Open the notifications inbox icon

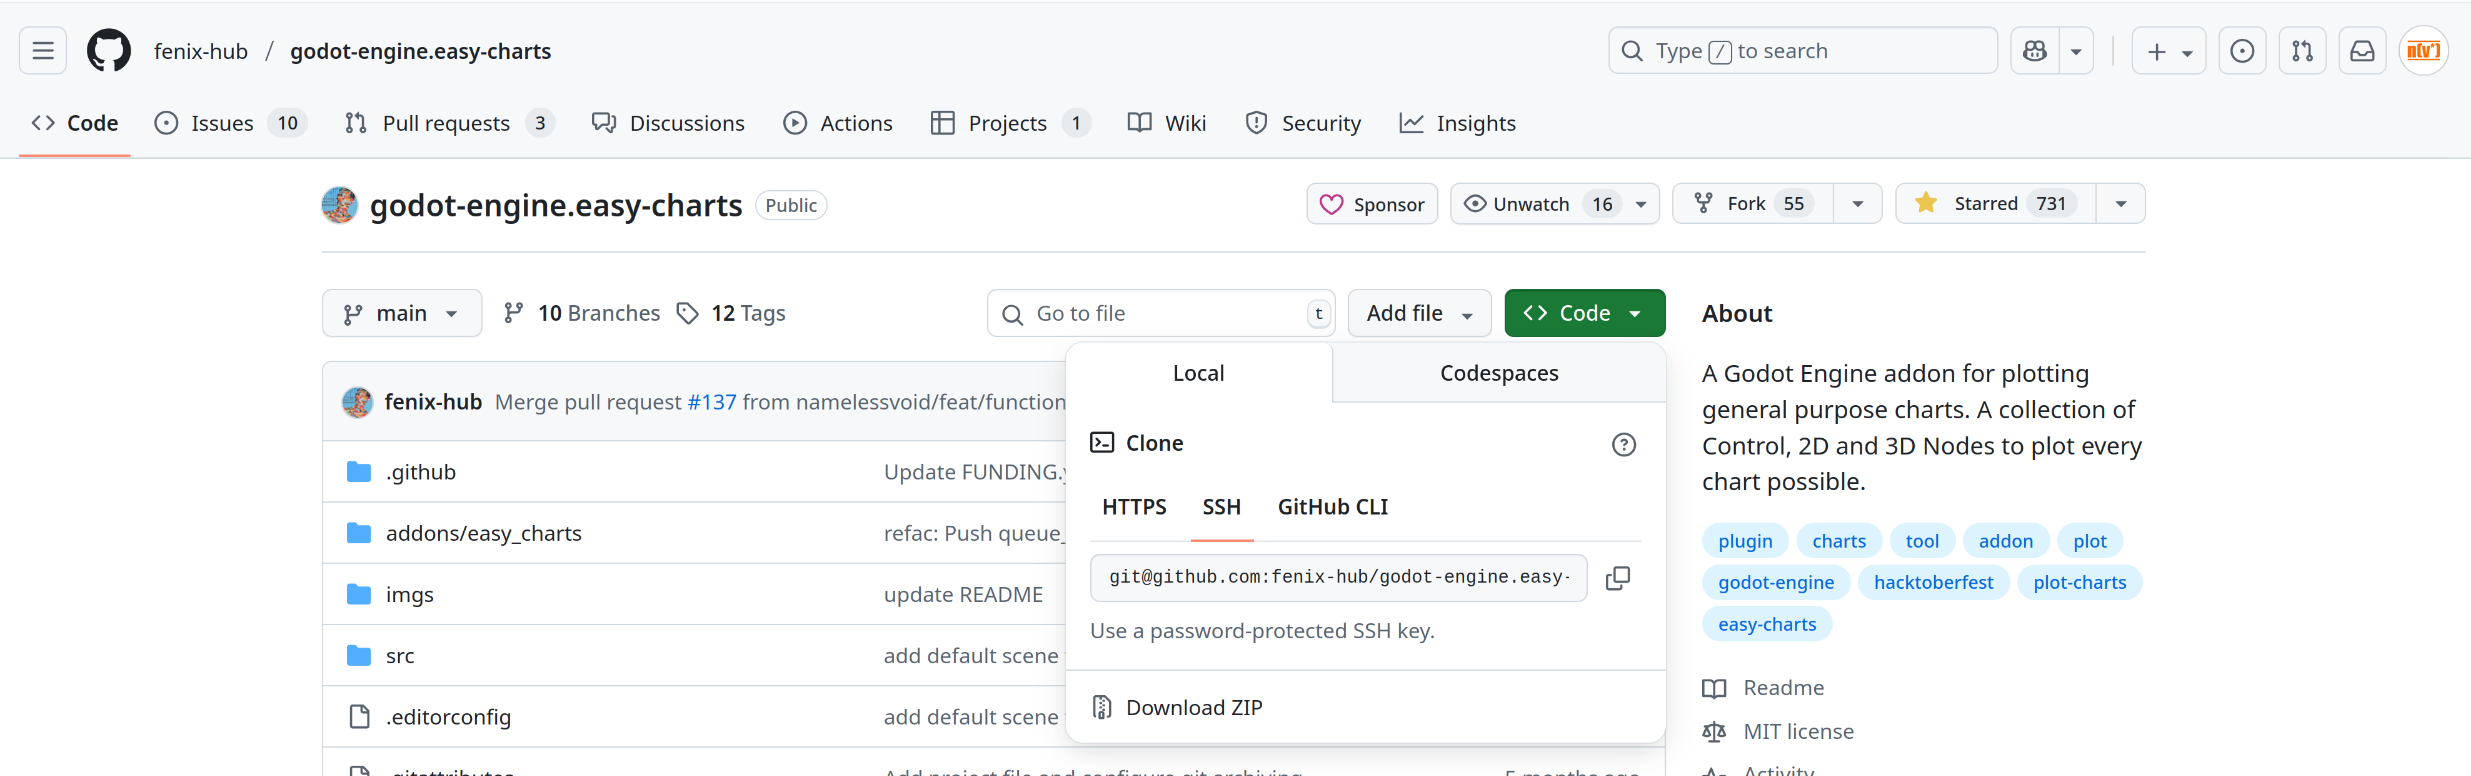tap(2362, 51)
